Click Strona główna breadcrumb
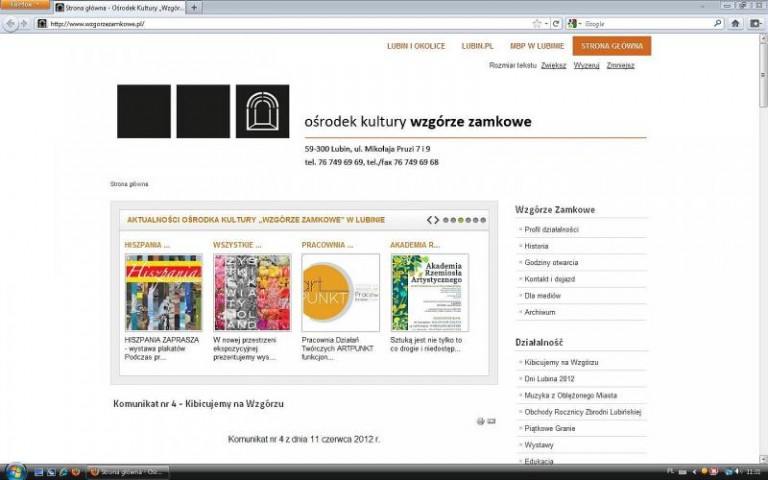The image size is (768, 480). pos(129,184)
